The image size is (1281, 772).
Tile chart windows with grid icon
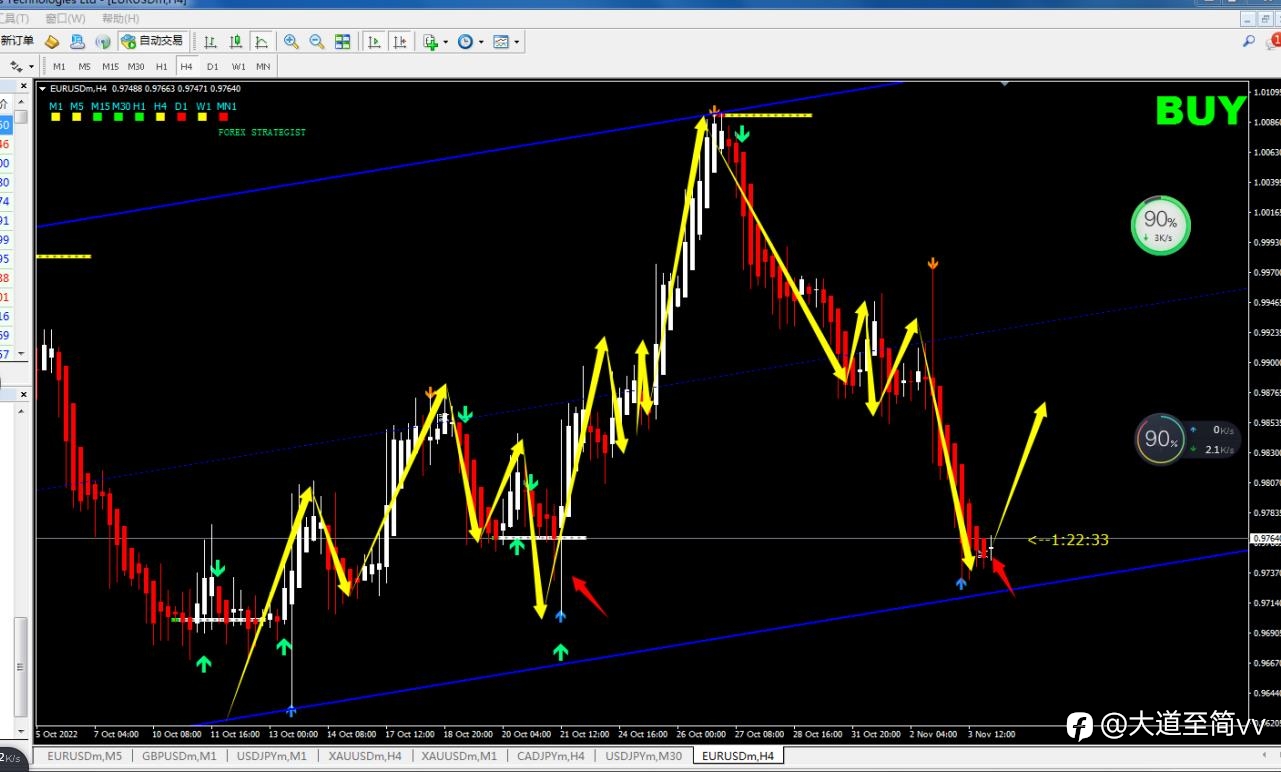point(343,42)
